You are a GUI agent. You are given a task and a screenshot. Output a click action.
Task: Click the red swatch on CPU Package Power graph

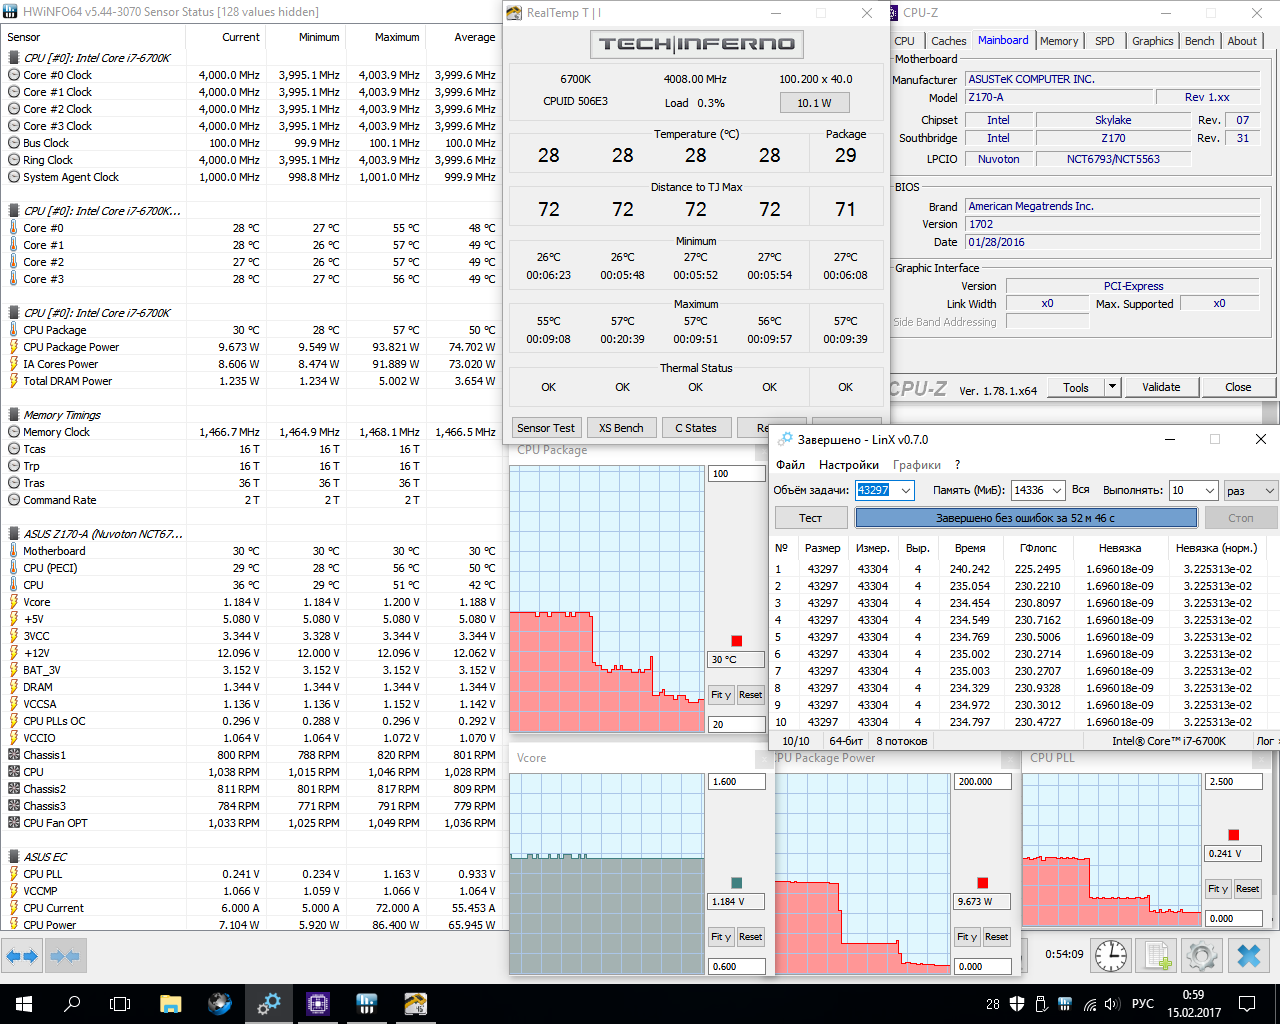[982, 883]
